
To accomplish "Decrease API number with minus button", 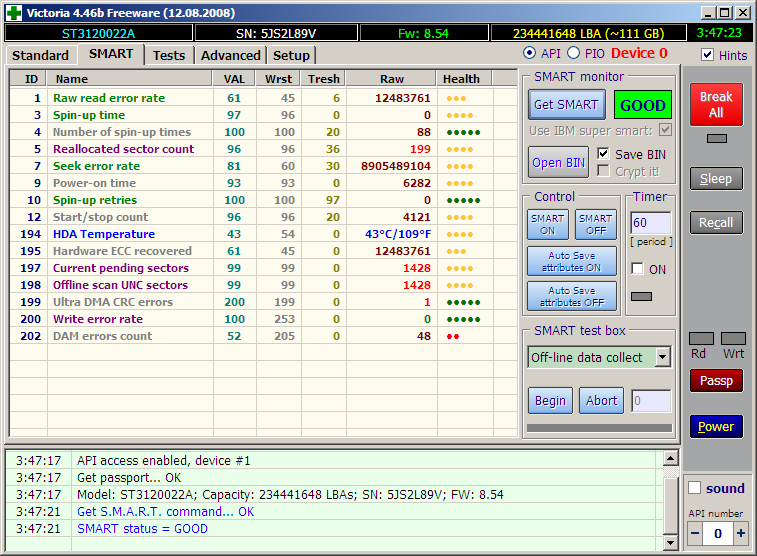I will [x=695, y=533].
